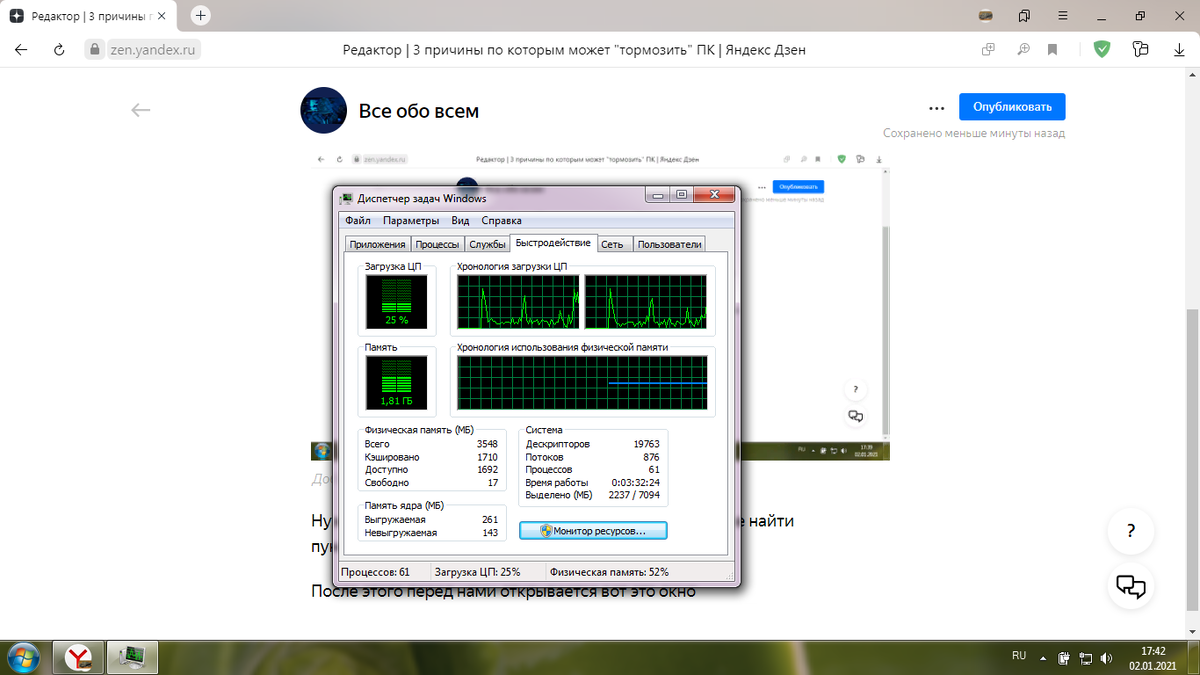The height and width of the screenshot is (675, 1200).
Task: Open the browser bookmarks panel icon
Action: pos(1024,15)
